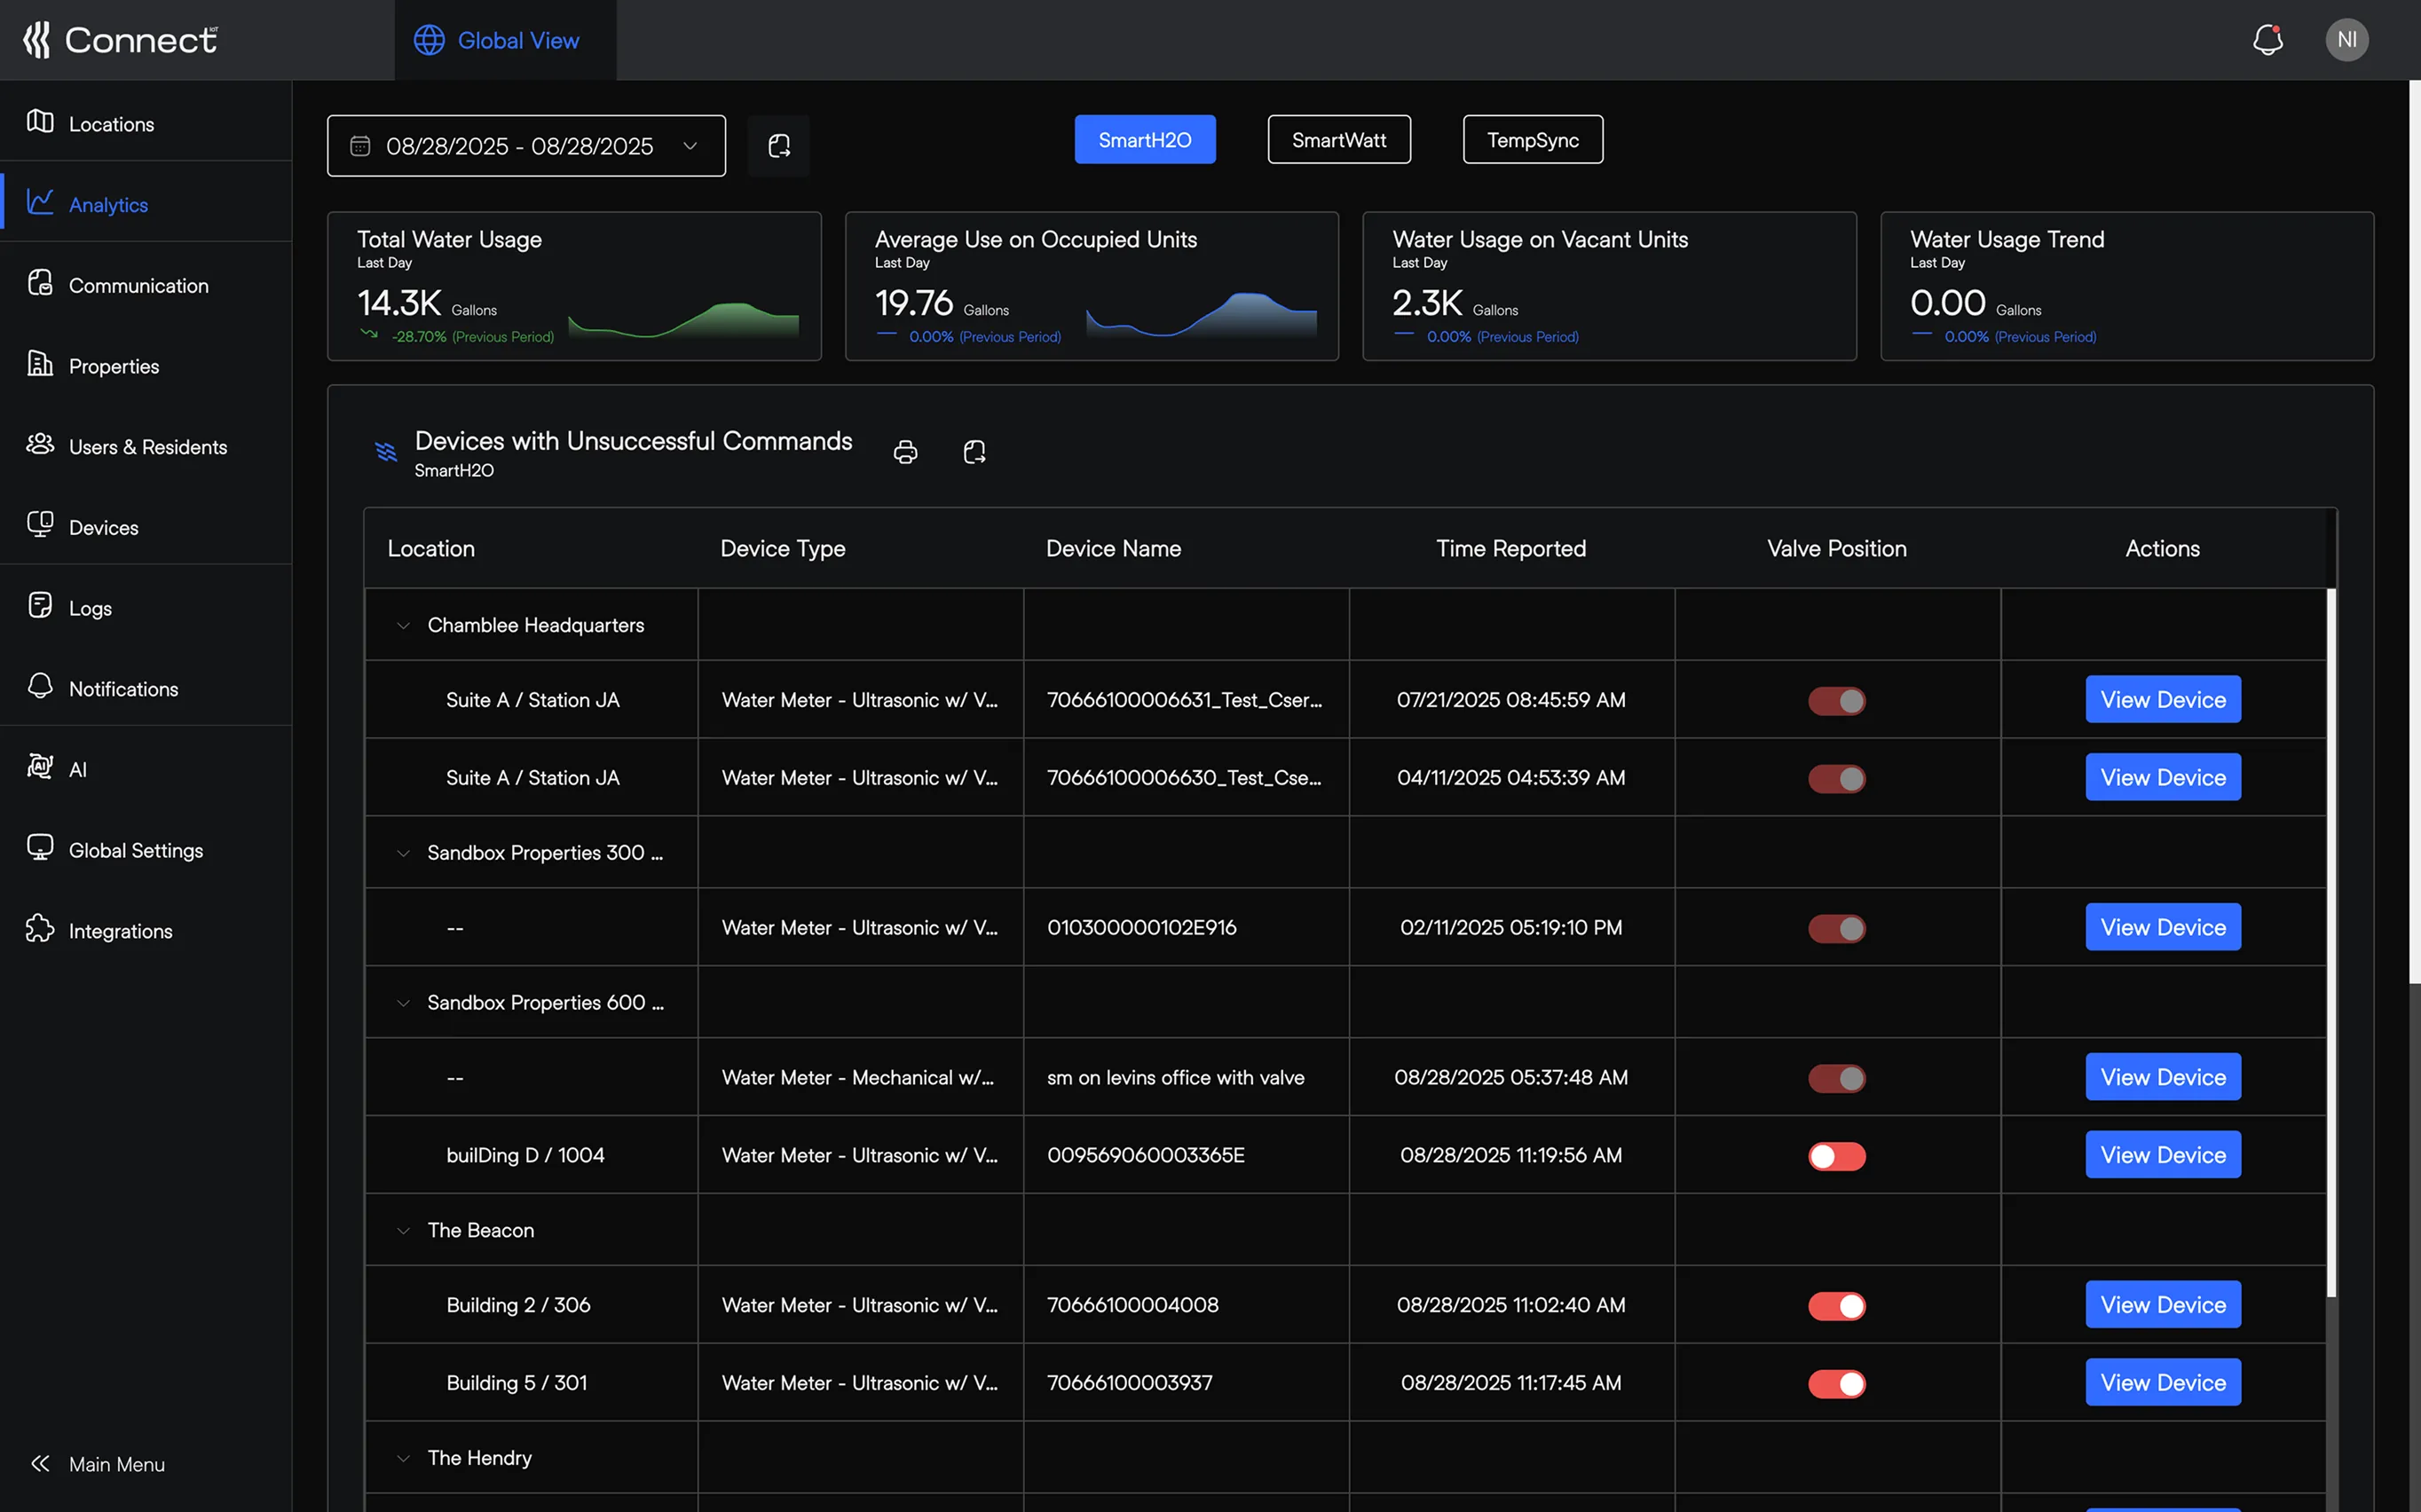Toggle valve for Building 2 / 306

pos(1836,1306)
